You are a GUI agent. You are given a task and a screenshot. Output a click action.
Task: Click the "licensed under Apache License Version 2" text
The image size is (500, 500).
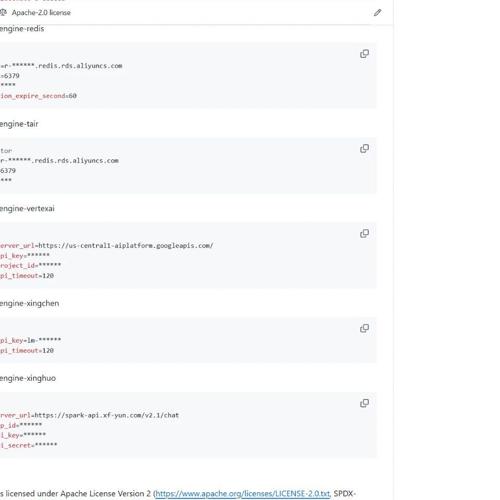point(78,494)
